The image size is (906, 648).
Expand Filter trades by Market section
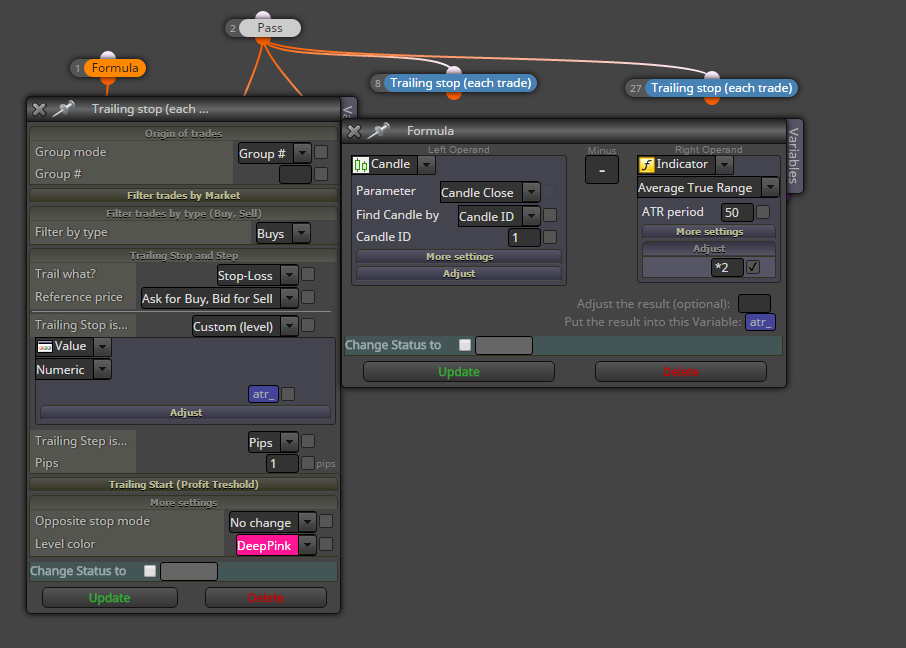[x=184, y=195]
